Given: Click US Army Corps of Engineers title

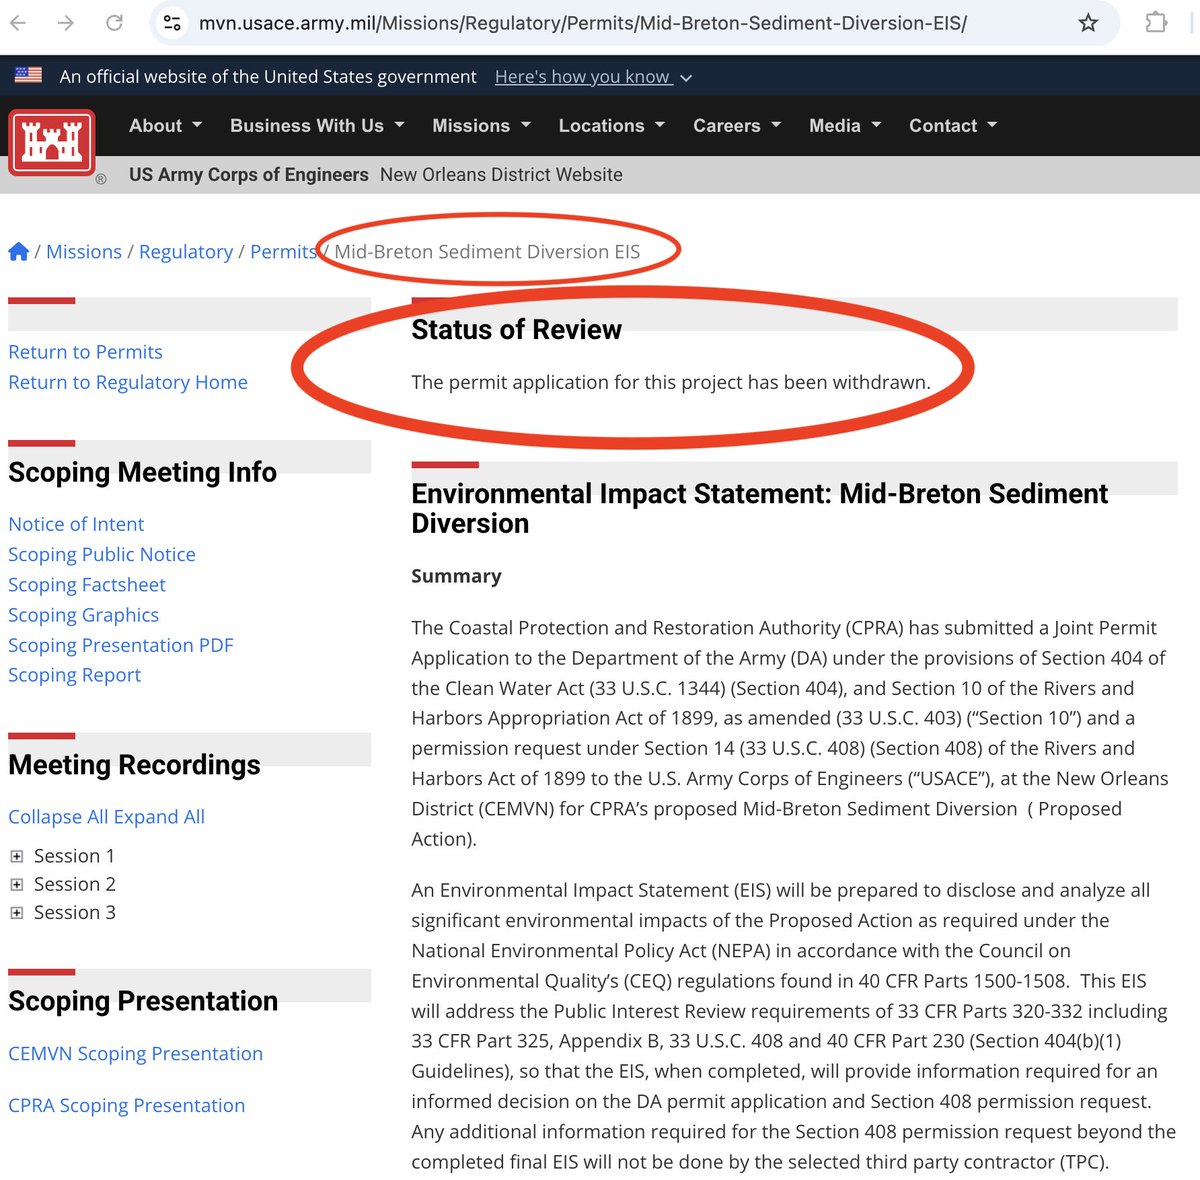Looking at the screenshot, I should pyautogui.click(x=249, y=175).
